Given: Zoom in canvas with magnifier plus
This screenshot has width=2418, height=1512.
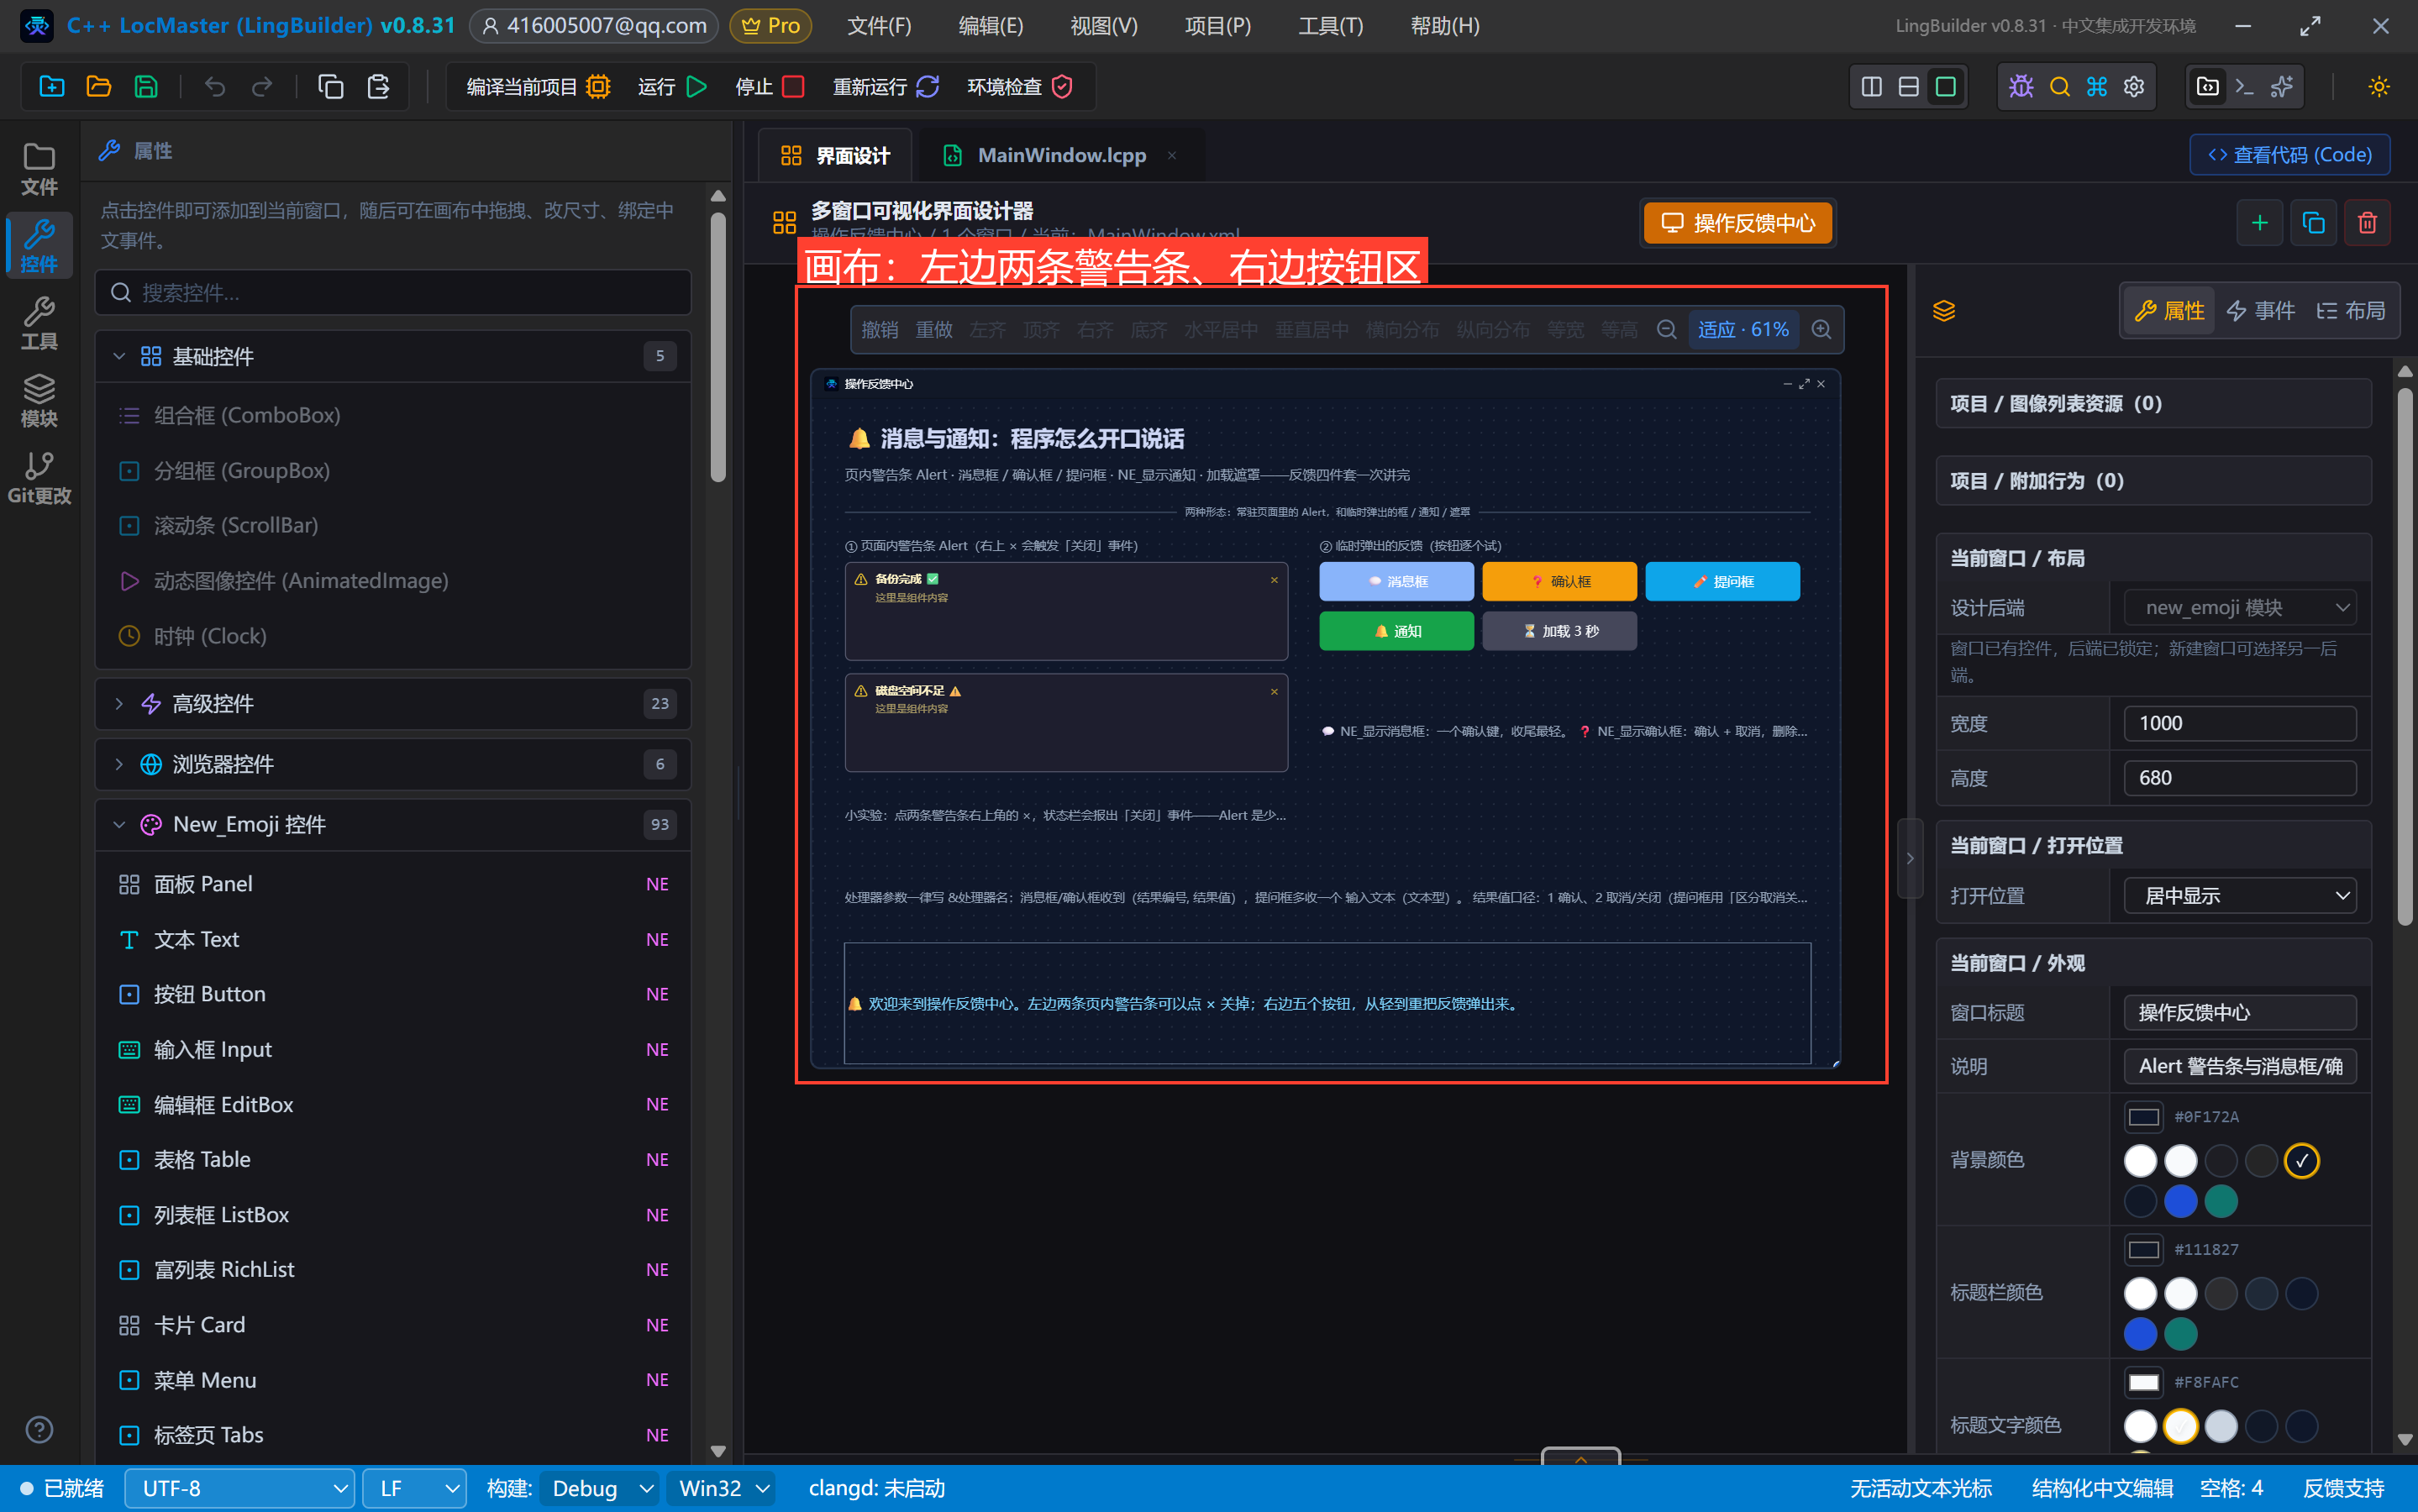Looking at the screenshot, I should click(x=1821, y=330).
